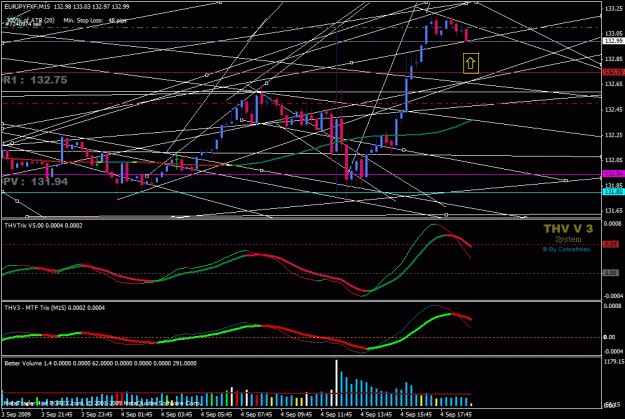Viewport: 625px width, 419px height.
Task: Click the '4 Sep 05:45' time axis label
Action: point(216,414)
